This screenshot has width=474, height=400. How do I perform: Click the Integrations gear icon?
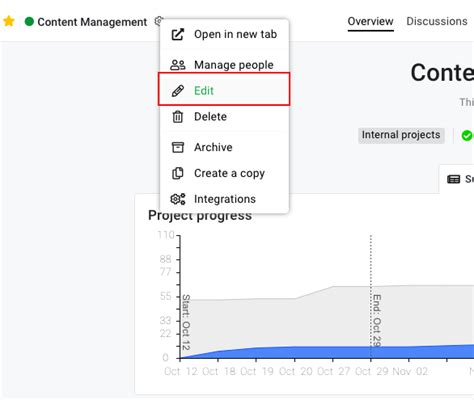[178, 199]
